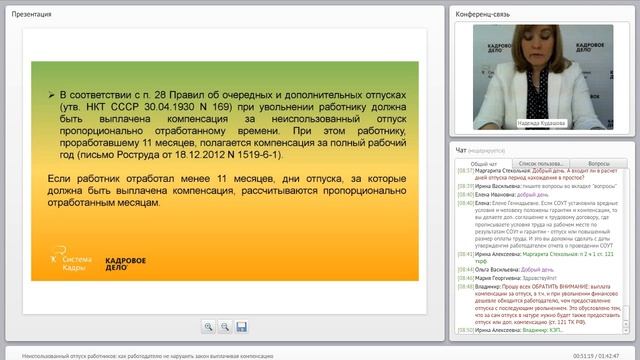This screenshot has height=360, width=640.
Task: Click chat scrollbar down arrow
Action: click(x=626, y=330)
